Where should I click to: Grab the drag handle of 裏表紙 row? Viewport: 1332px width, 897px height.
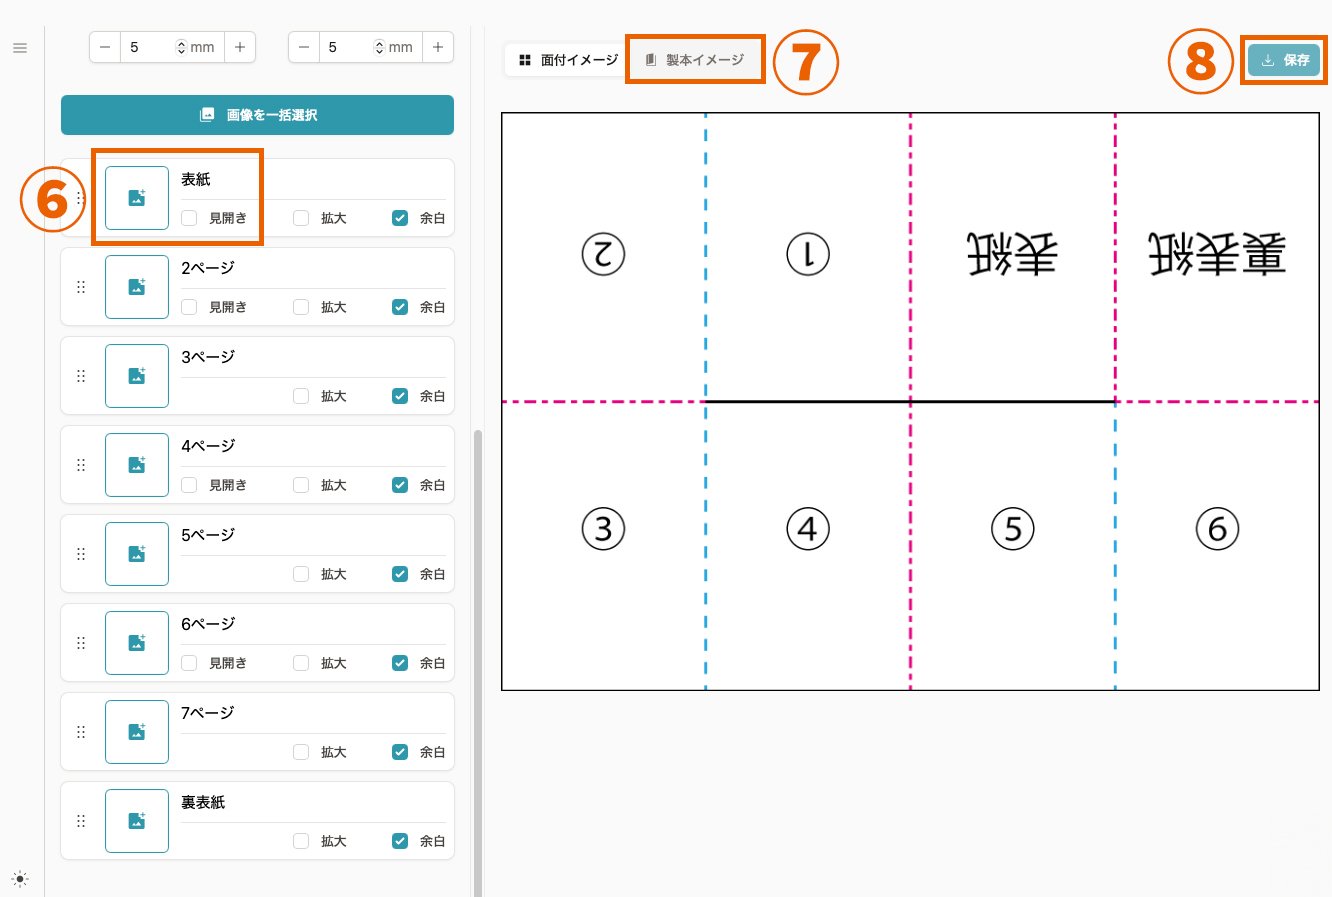(81, 821)
